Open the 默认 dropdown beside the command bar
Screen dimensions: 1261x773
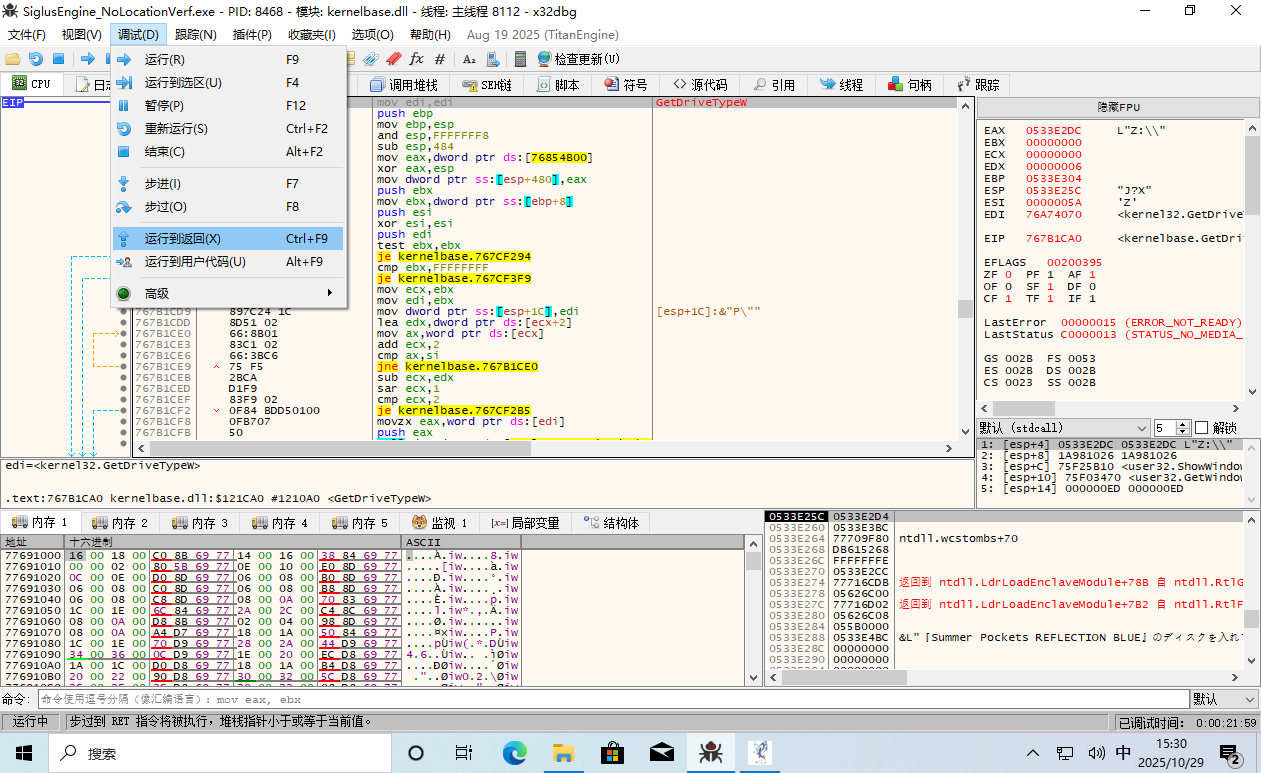[1223, 699]
